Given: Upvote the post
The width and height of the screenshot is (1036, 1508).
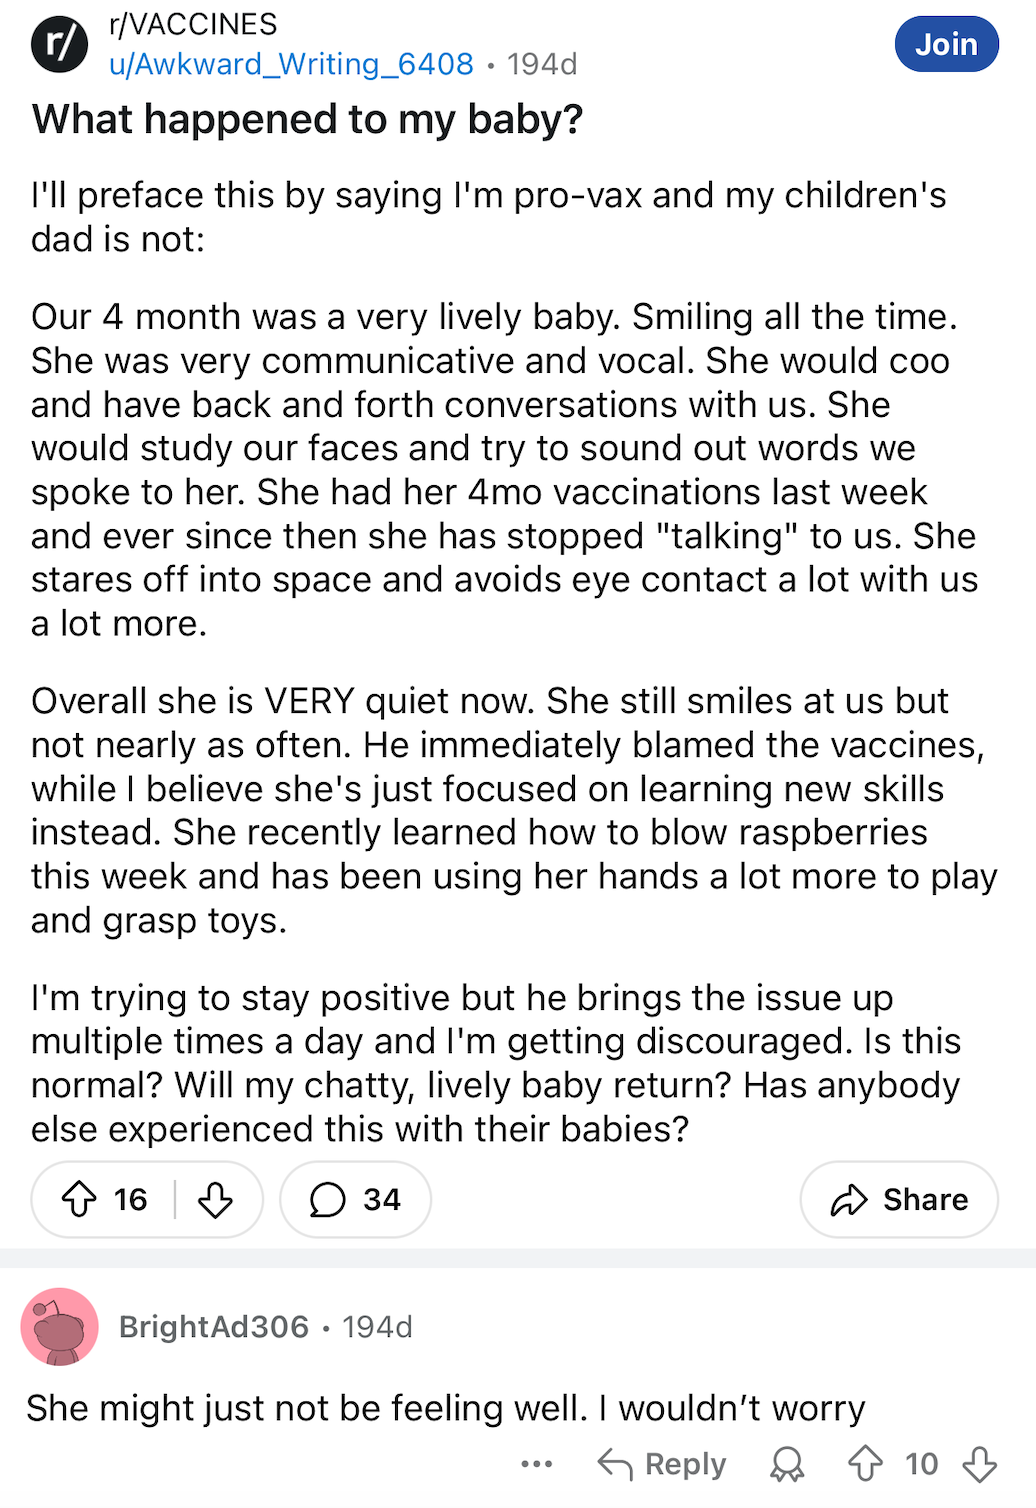Looking at the screenshot, I should (79, 1198).
